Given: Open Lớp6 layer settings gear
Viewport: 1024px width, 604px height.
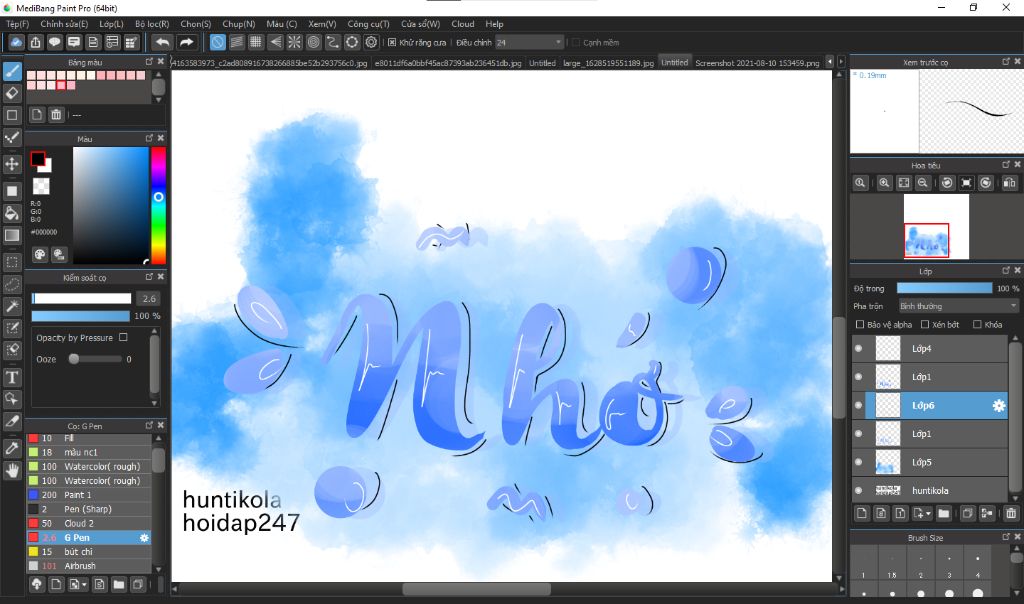Looking at the screenshot, I should [999, 405].
